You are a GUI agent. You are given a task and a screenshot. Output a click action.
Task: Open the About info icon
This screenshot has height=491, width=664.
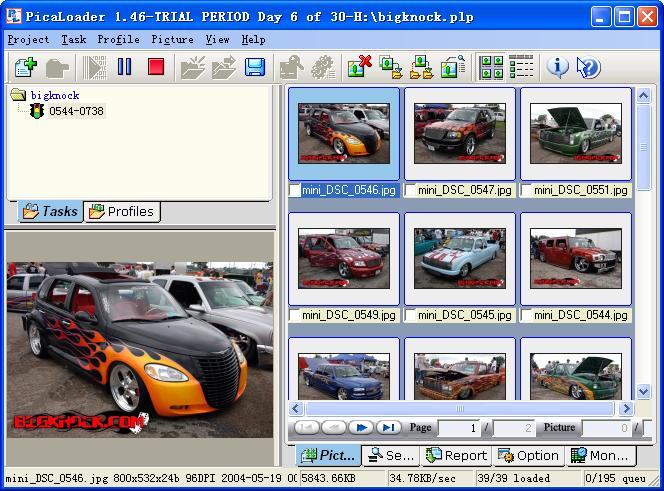(558, 68)
